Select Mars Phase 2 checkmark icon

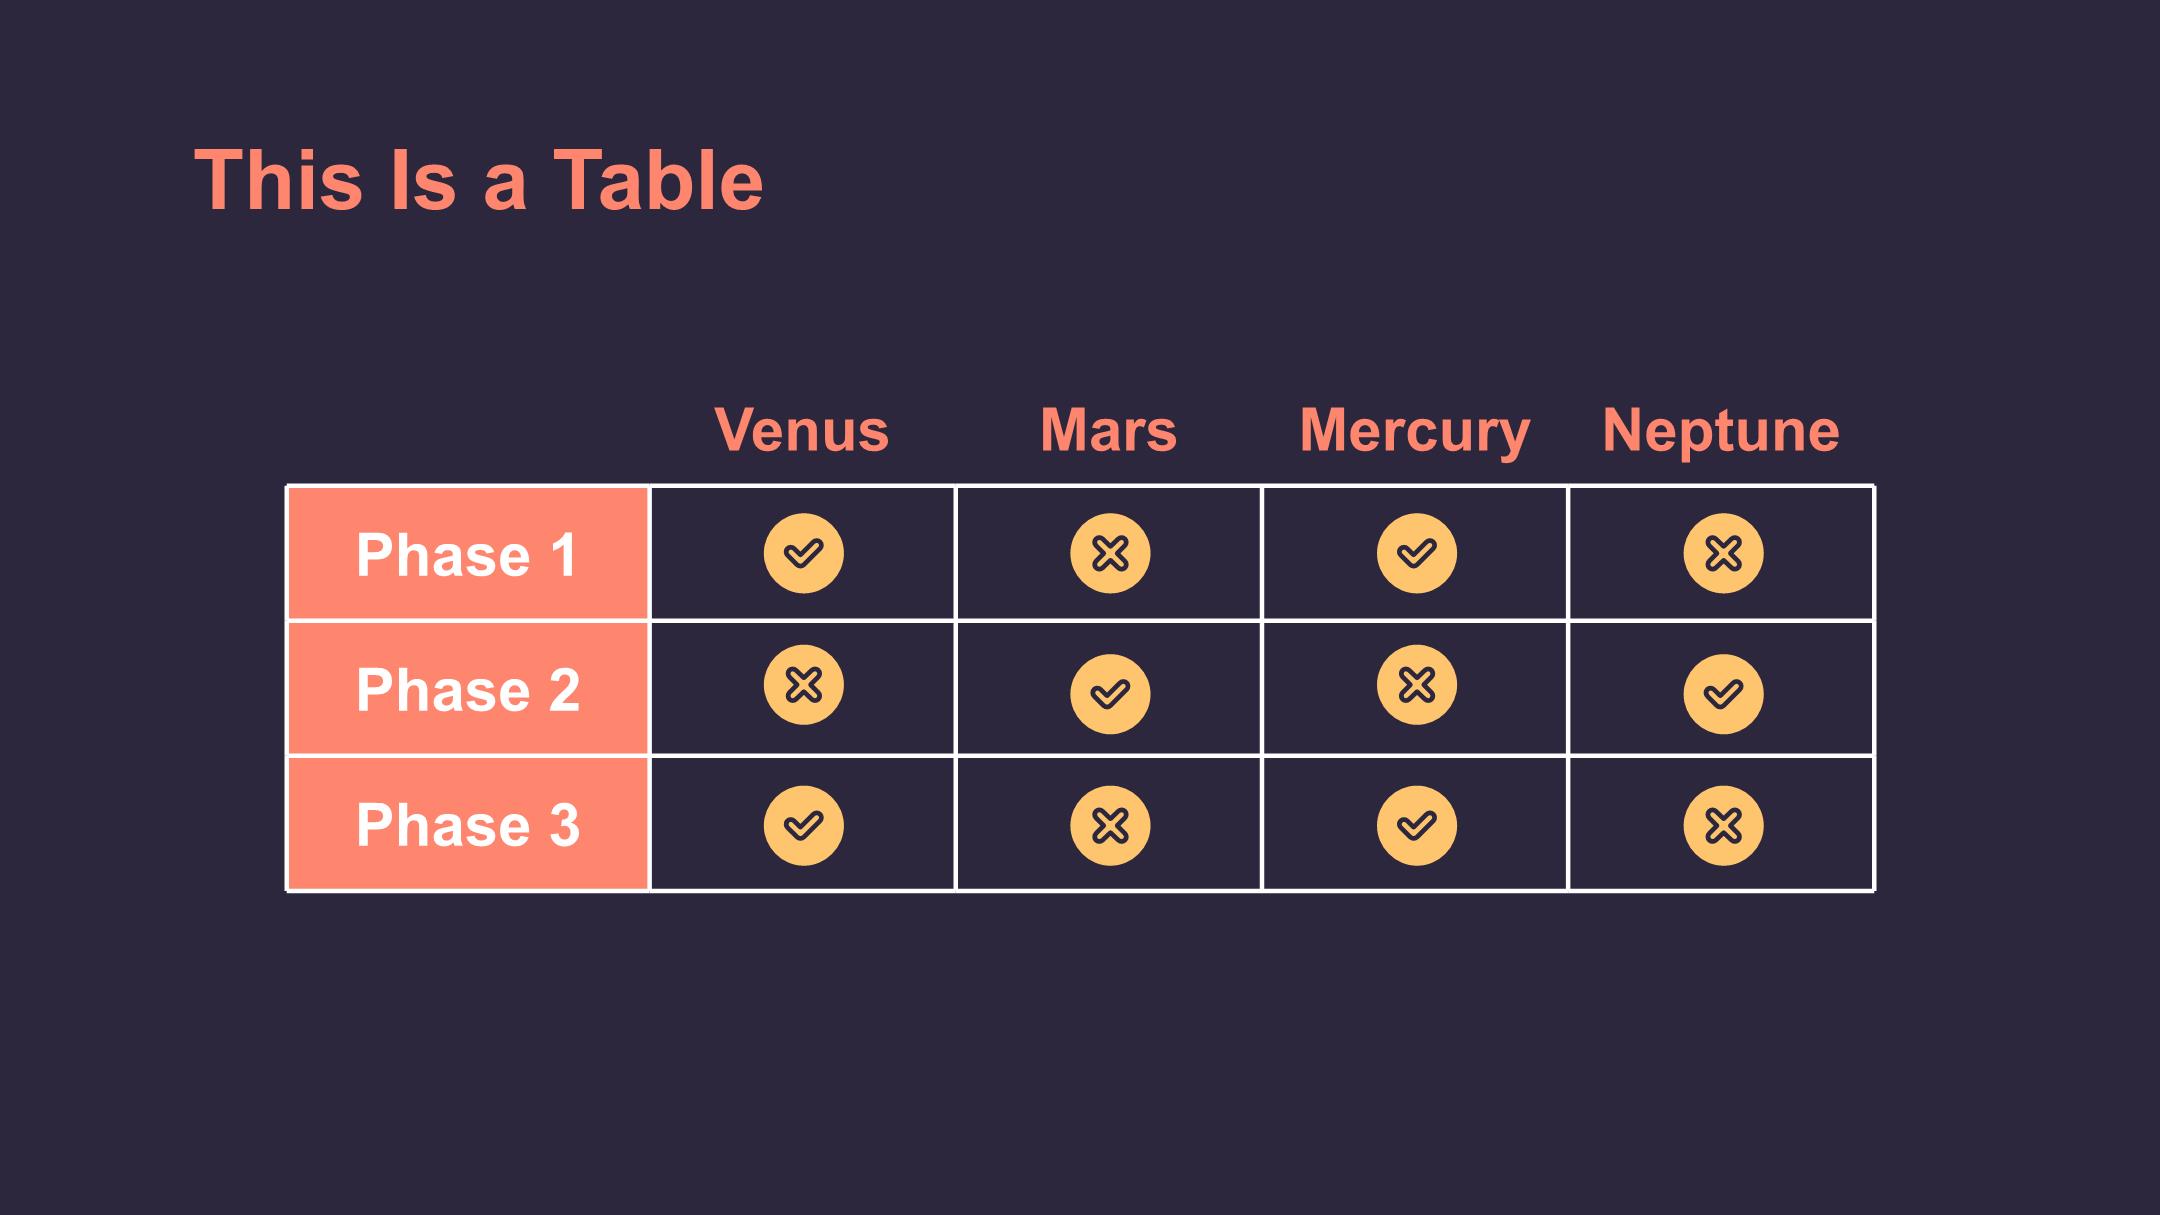[x=1110, y=694]
